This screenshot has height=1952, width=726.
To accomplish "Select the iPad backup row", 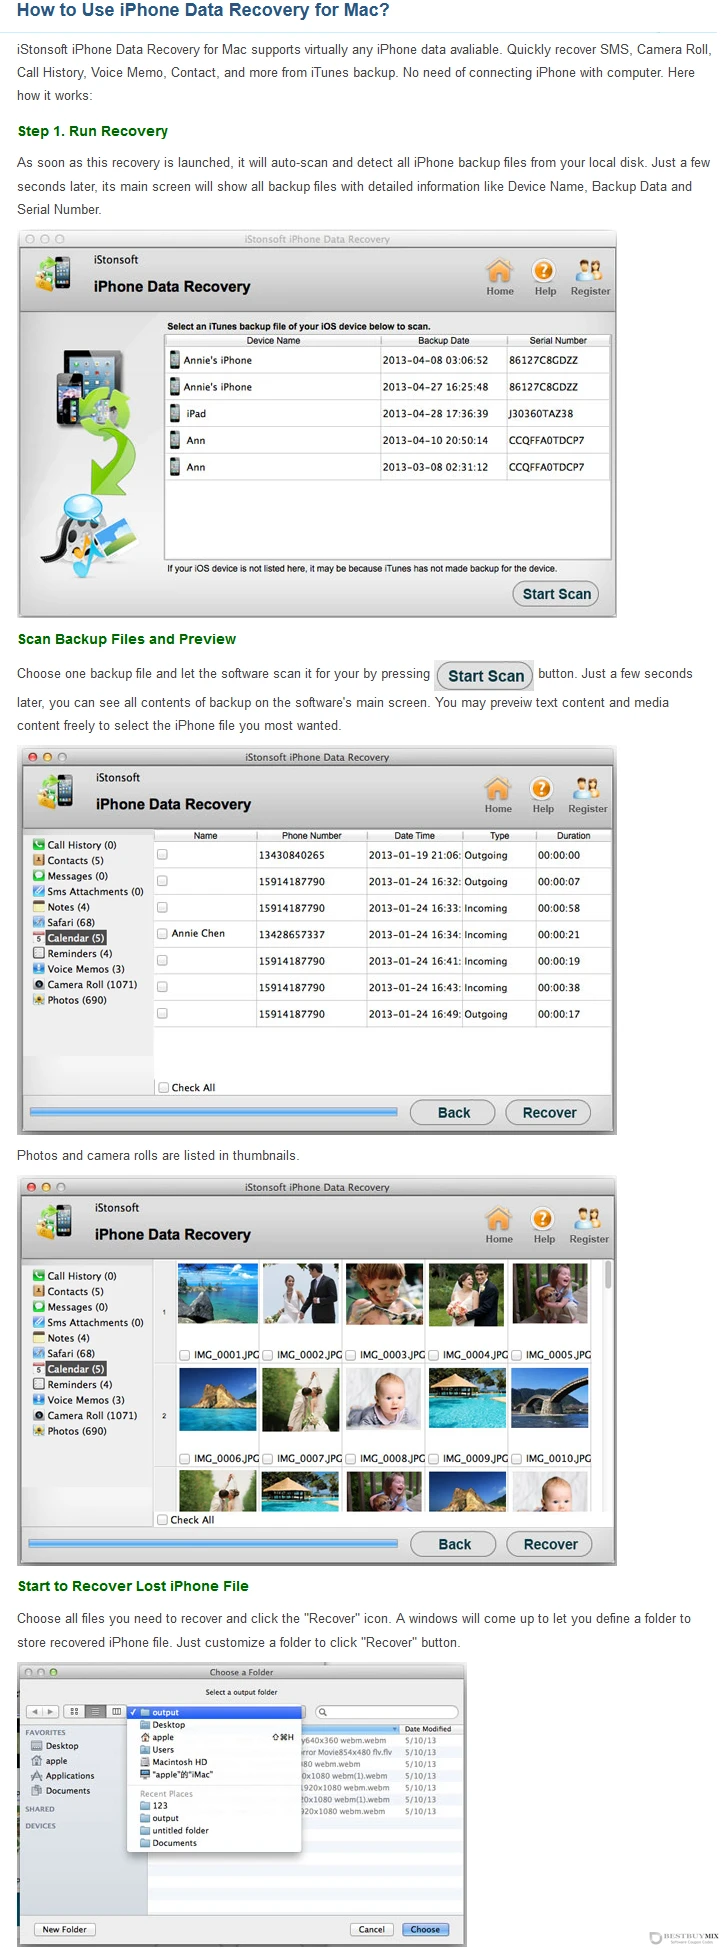I will pyautogui.click(x=388, y=413).
